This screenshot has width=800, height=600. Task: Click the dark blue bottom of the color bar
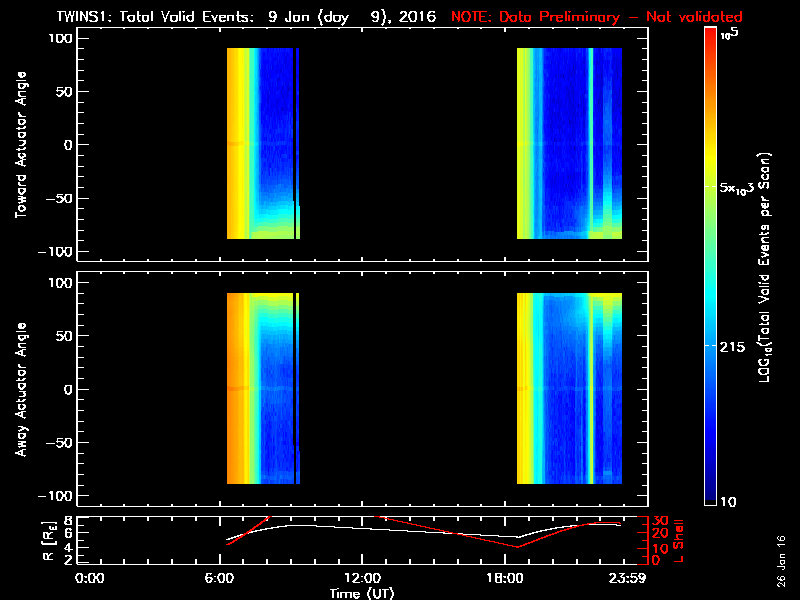710,495
